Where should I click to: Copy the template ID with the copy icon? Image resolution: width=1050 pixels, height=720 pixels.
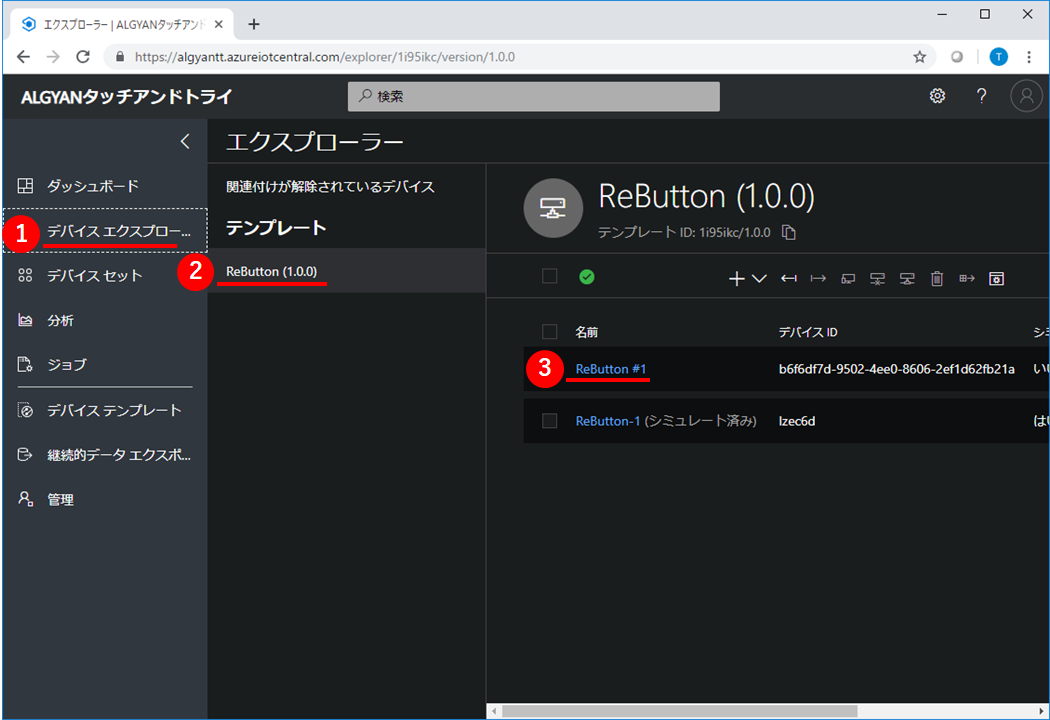tap(789, 232)
